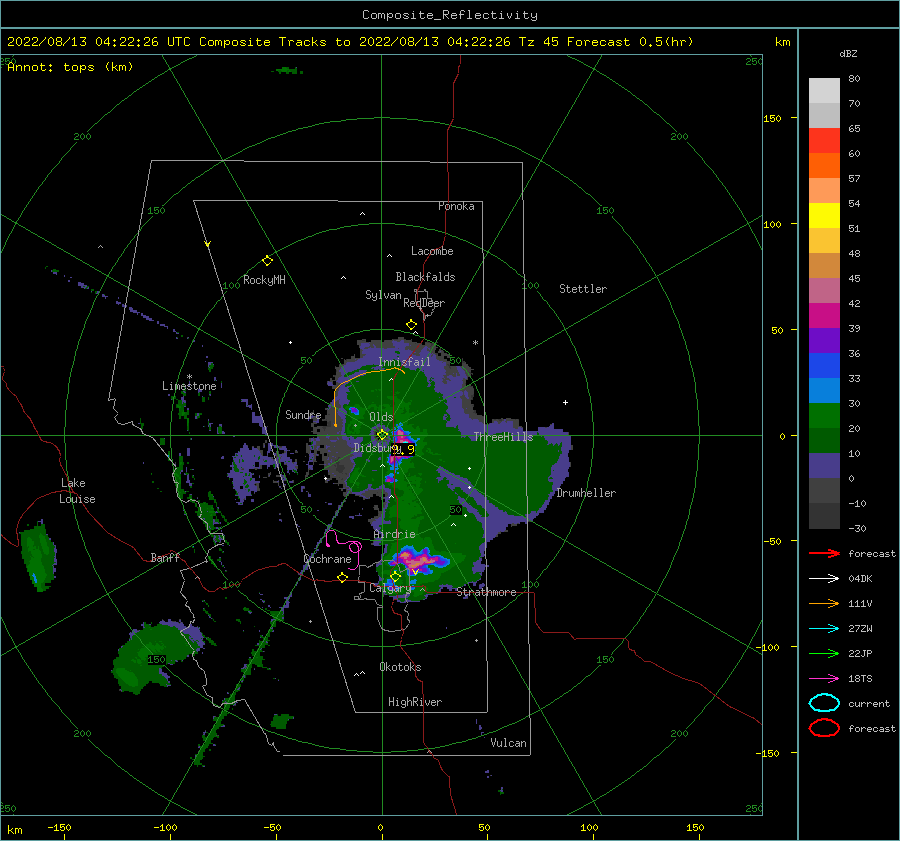
Task: Click the green 22JP arrow legend symbol
Action: coord(824,653)
